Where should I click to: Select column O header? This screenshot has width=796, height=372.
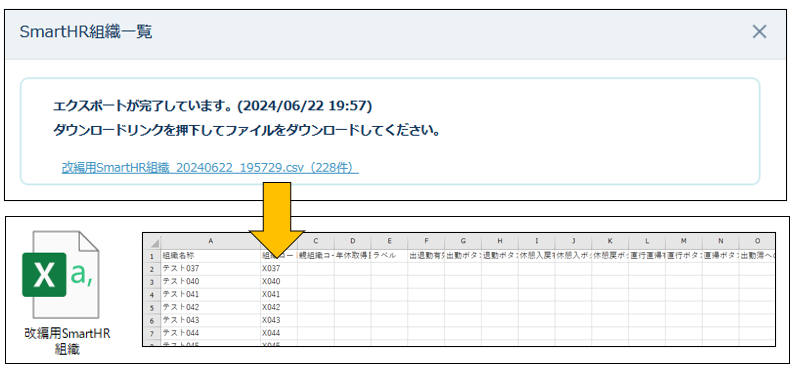click(x=757, y=242)
